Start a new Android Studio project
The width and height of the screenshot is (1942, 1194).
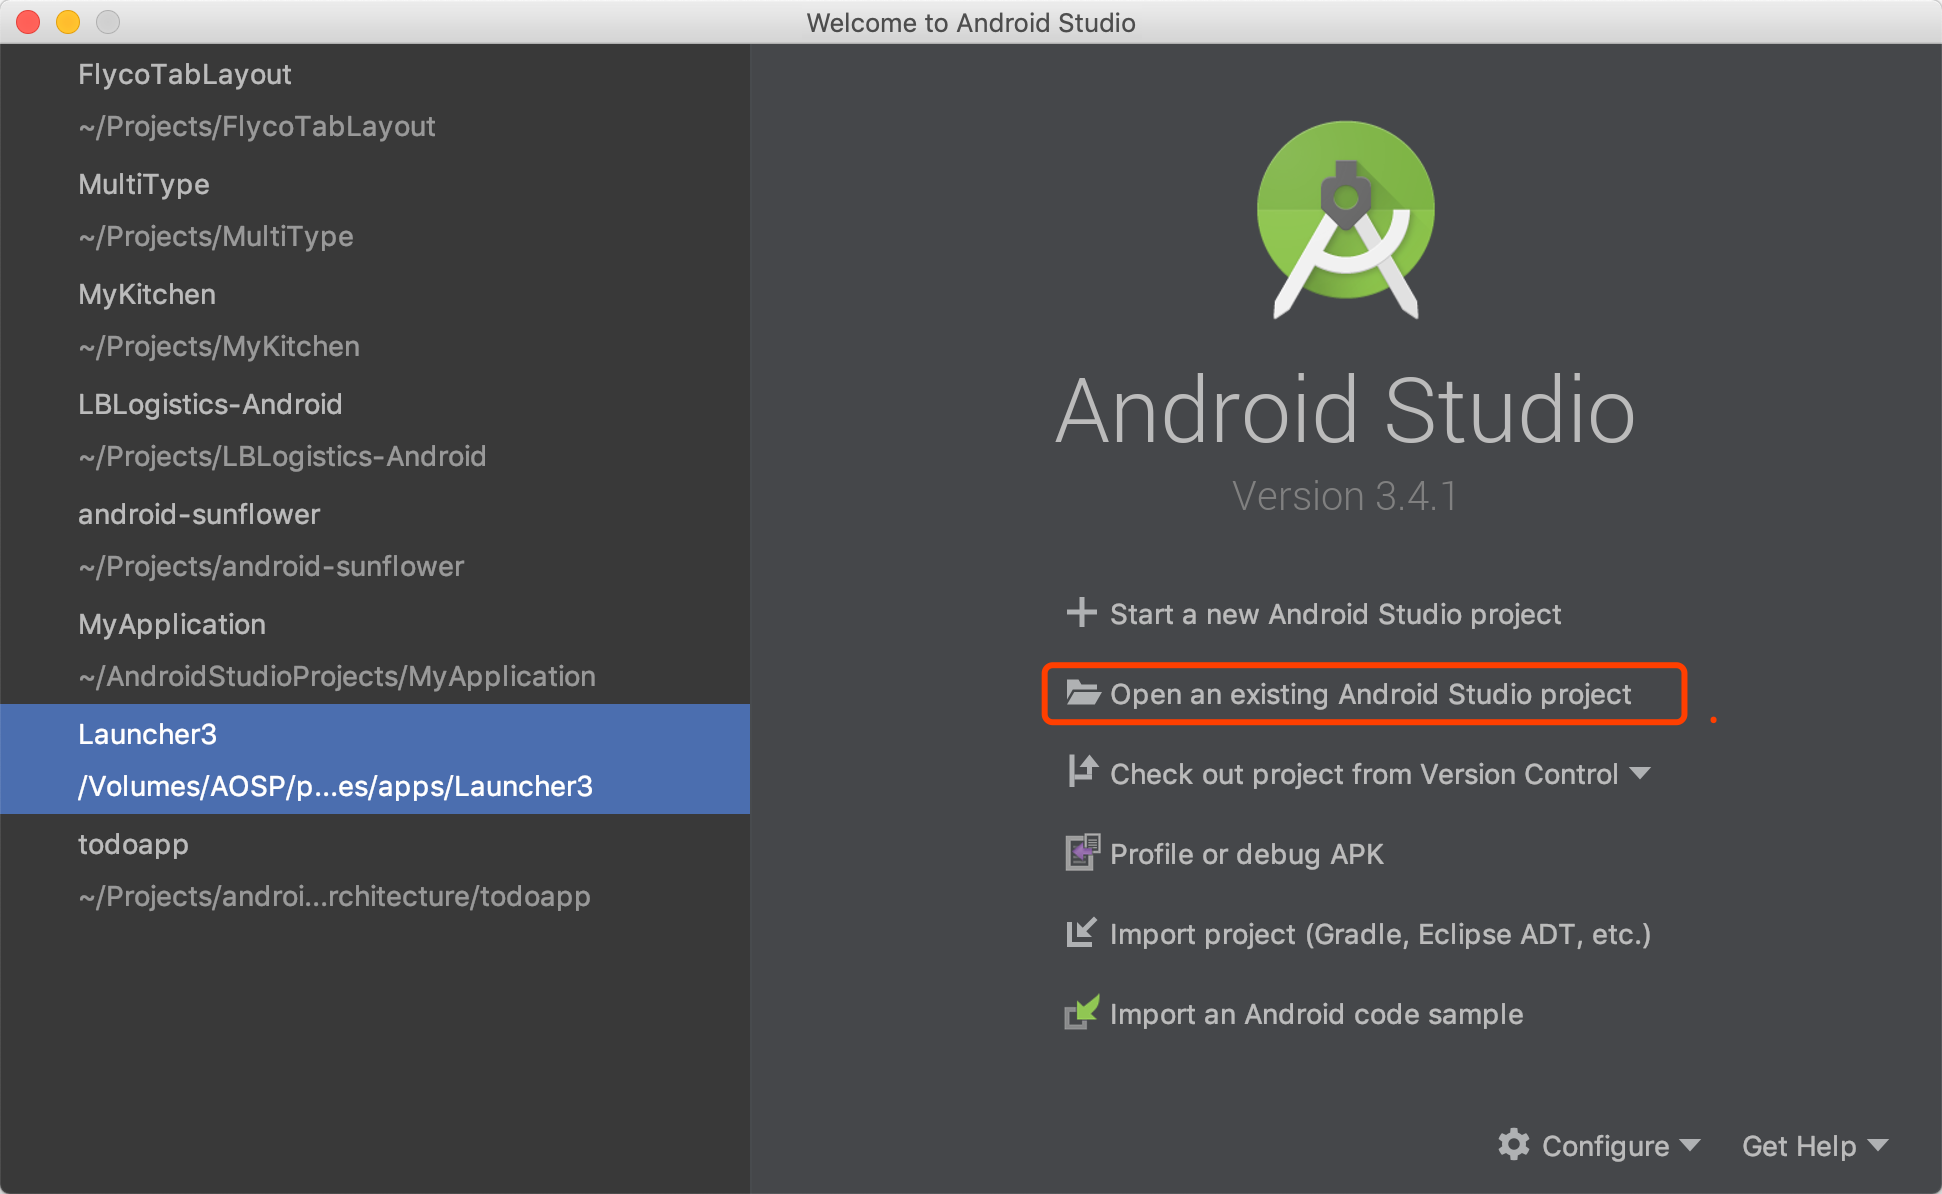(x=1335, y=614)
